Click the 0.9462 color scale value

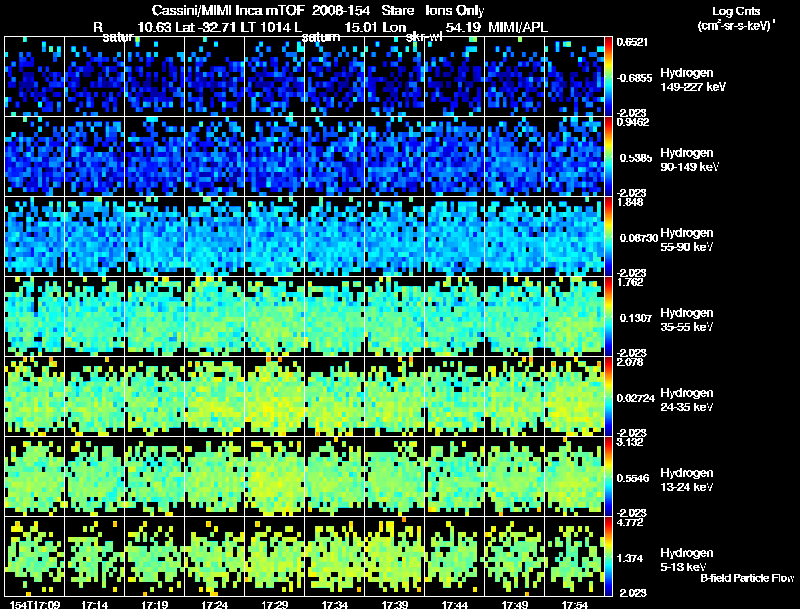633,122
